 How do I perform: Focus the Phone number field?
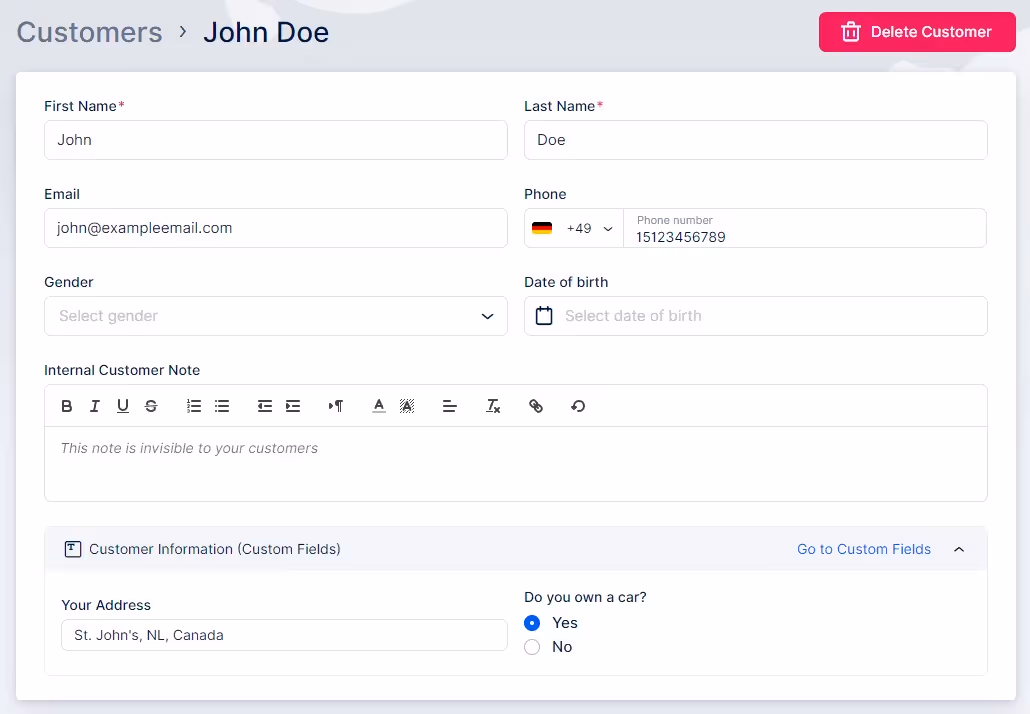(805, 228)
